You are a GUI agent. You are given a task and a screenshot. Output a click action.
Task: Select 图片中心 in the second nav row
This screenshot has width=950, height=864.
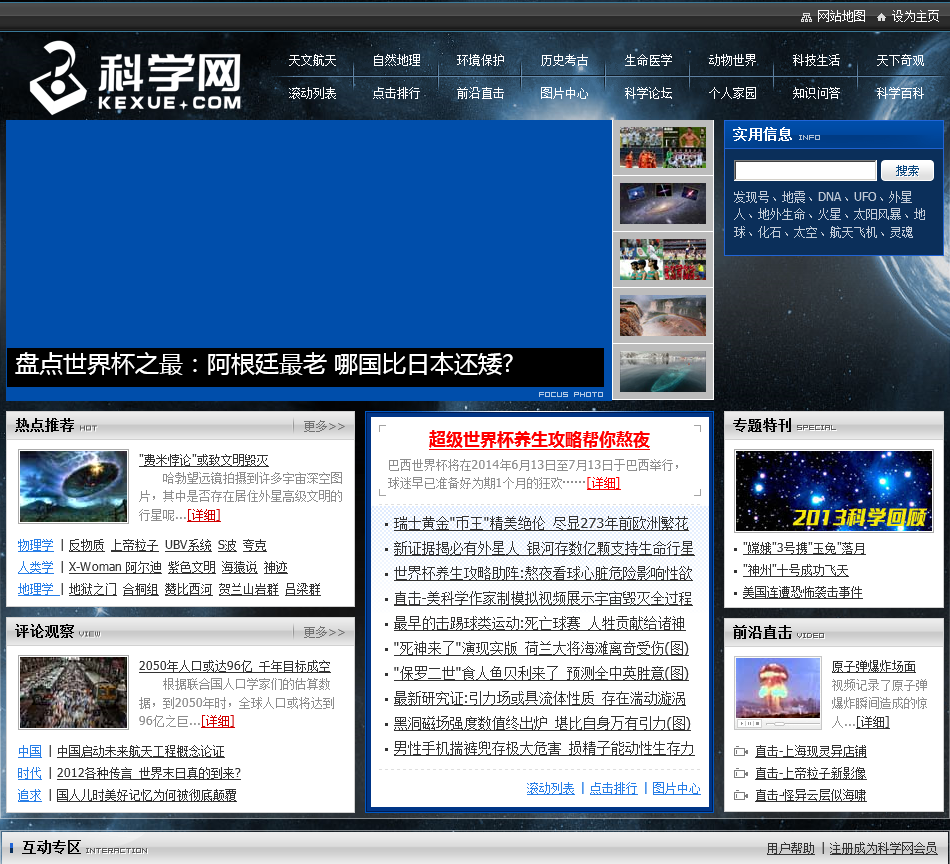click(x=564, y=93)
